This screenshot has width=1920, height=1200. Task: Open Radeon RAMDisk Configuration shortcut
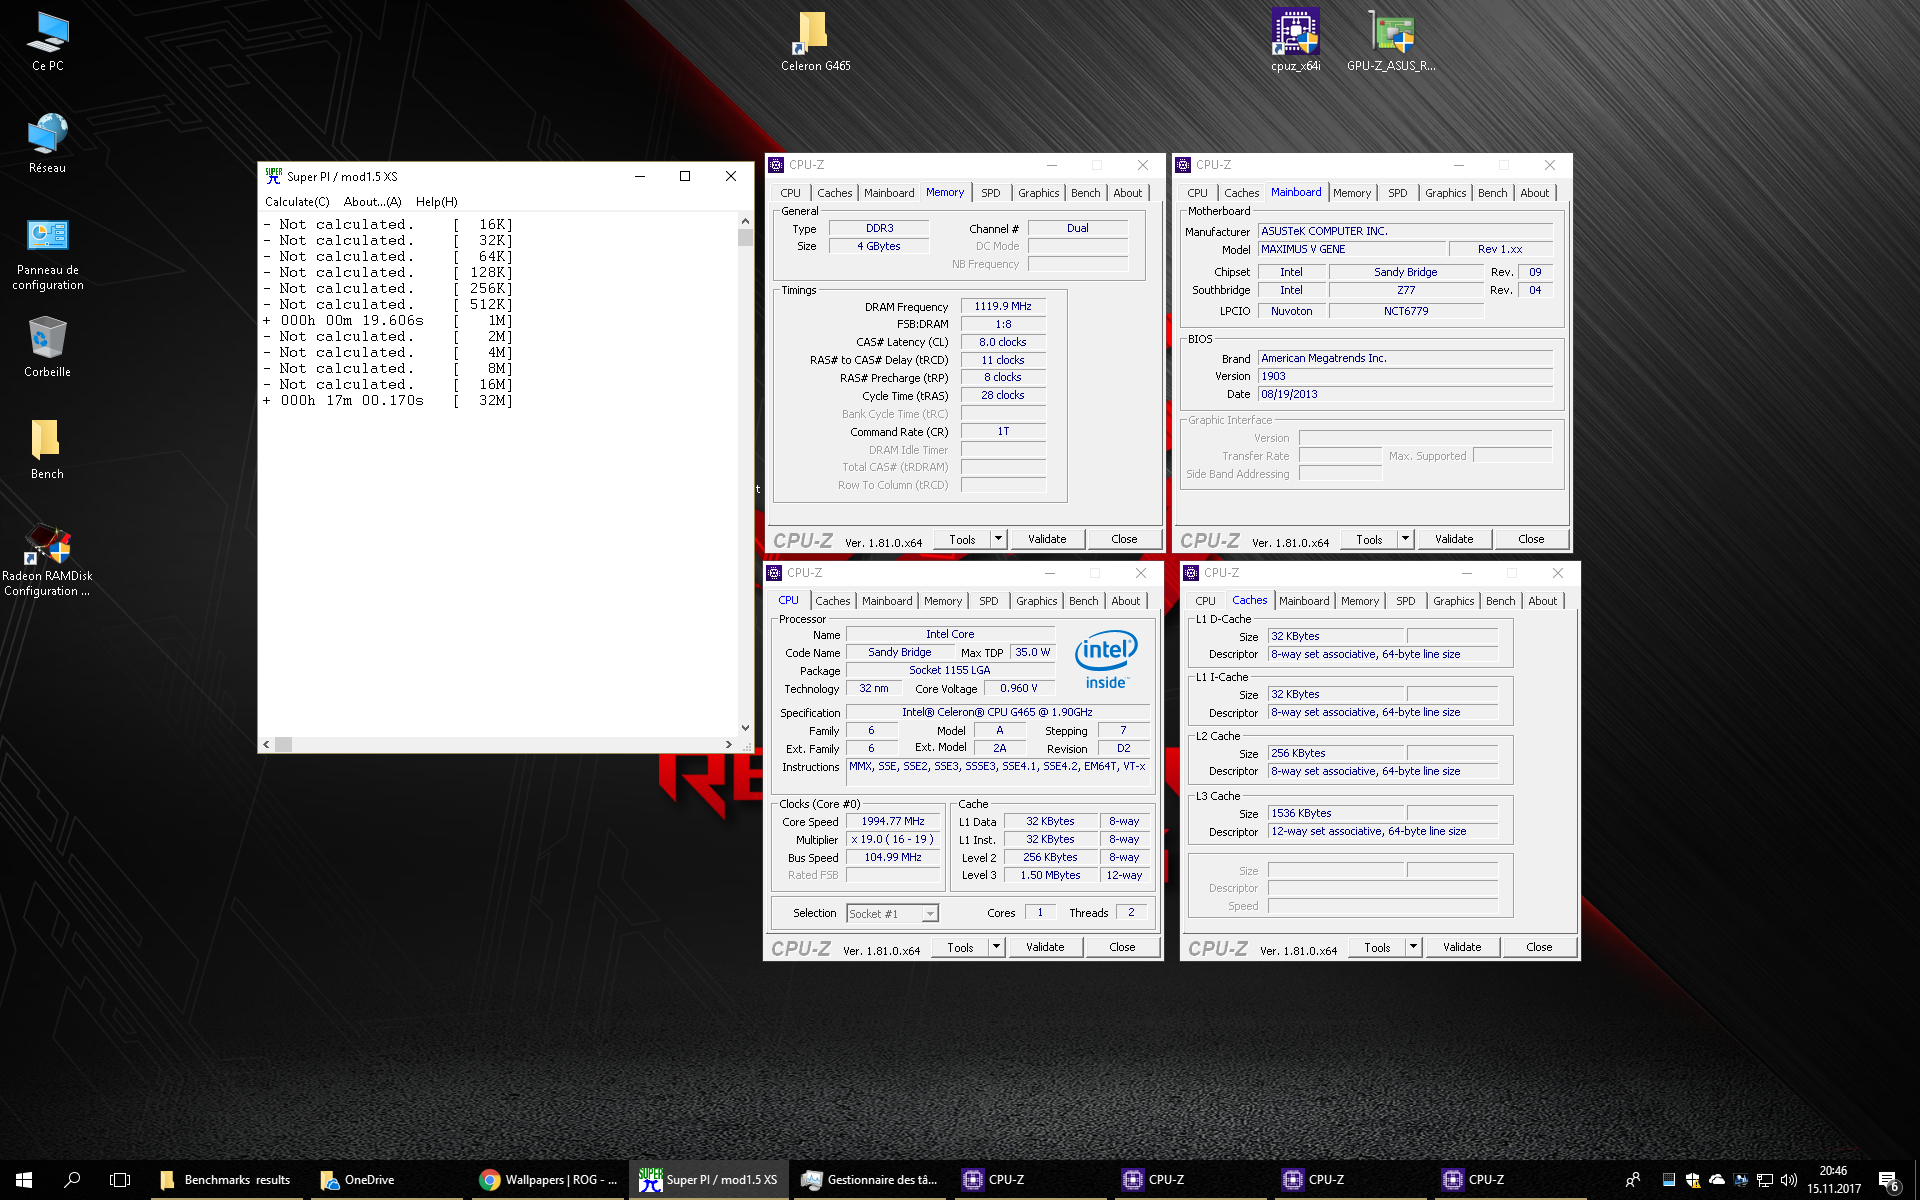47,560
